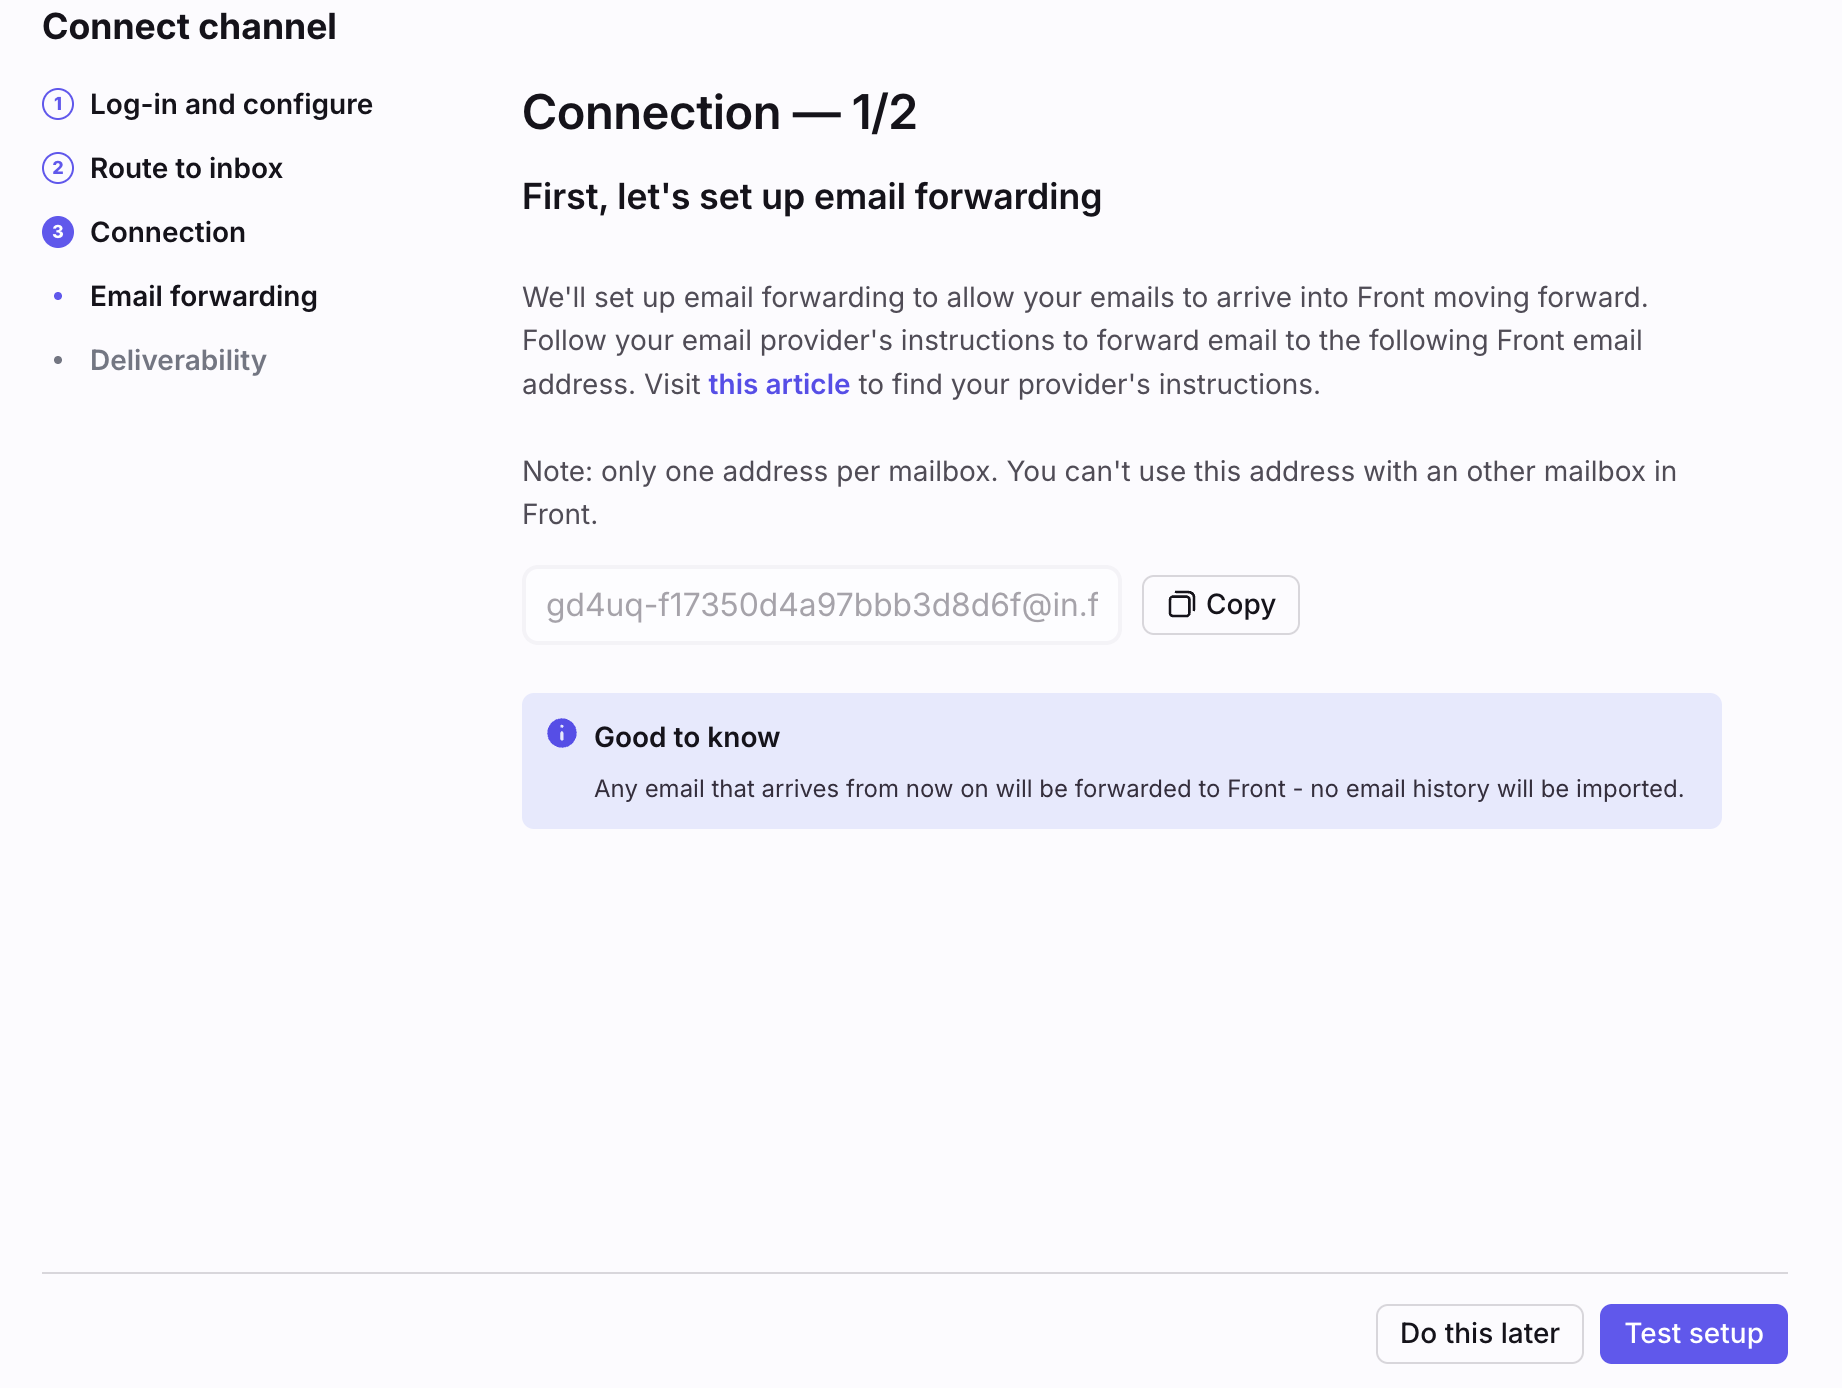Click the copy icon inside Copy button
Image resolution: width=1842 pixels, height=1388 pixels.
pos(1182,604)
